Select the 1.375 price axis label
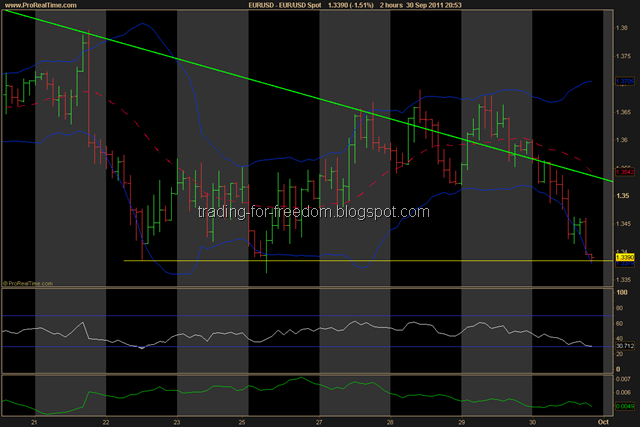The image size is (640, 427). 623,56
